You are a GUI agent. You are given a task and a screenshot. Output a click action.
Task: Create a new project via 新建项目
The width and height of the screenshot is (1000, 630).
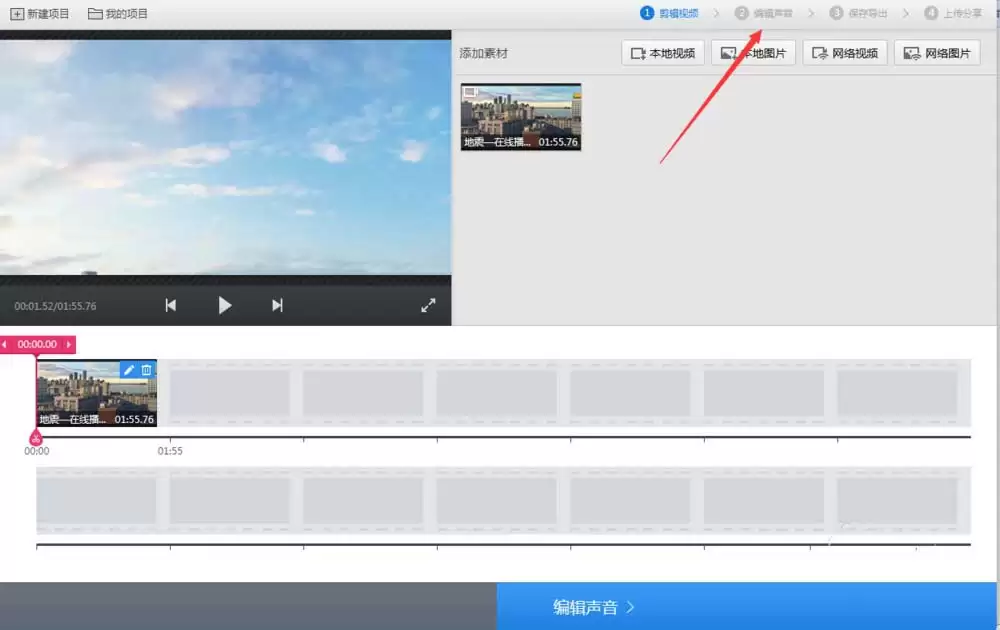click(x=40, y=13)
